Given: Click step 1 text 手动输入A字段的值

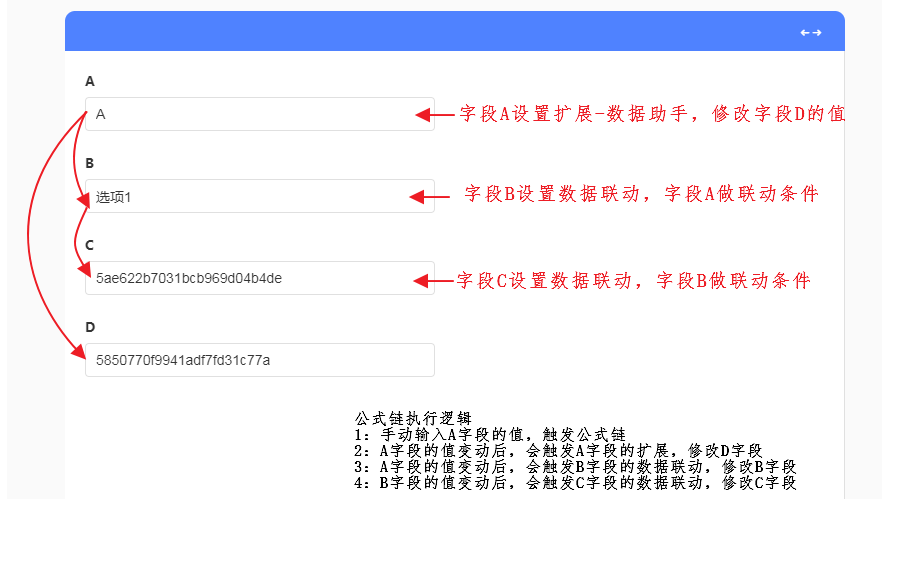Looking at the screenshot, I should point(489,434).
